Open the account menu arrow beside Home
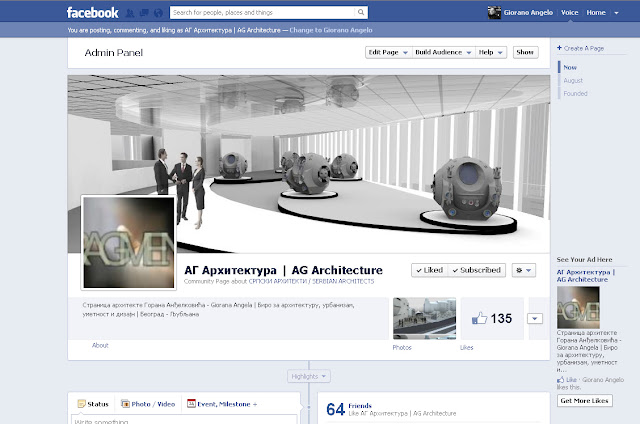The image size is (640, 424). pyautogui.click(x=616, y=13)
